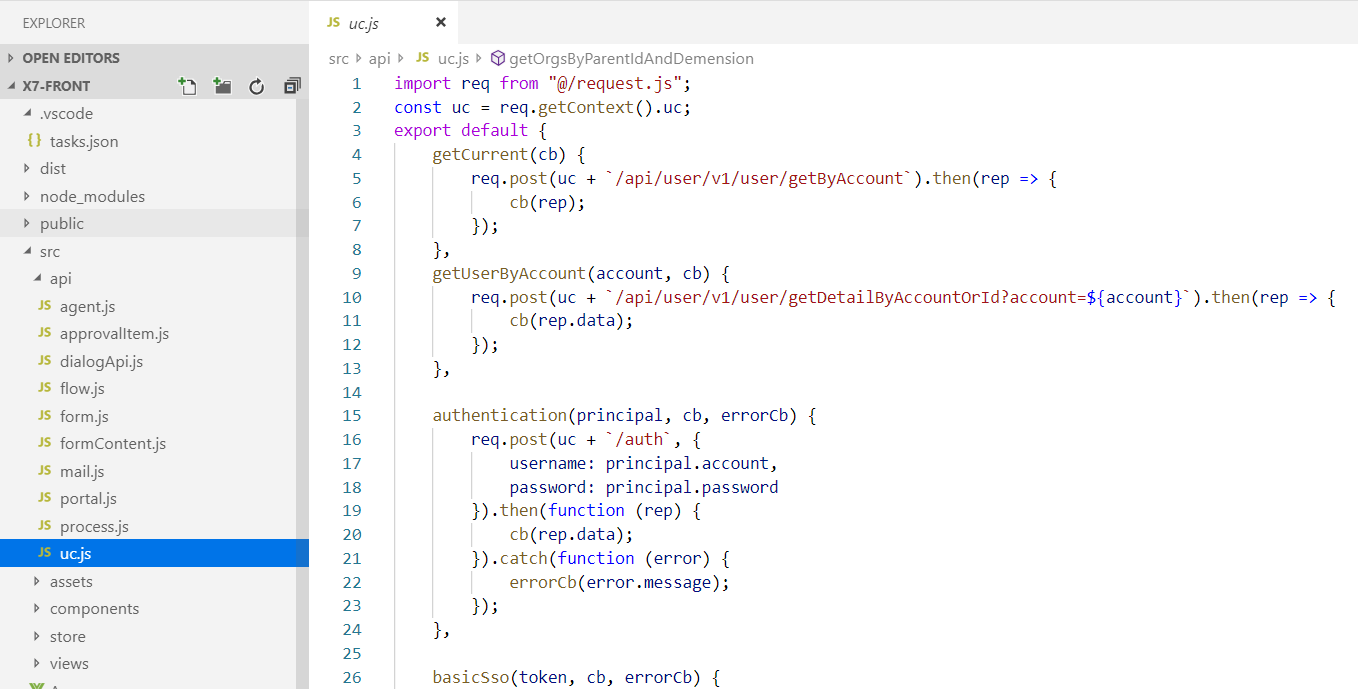Click the EXPLORER panel title
This screenshot has height=689, width=1358.
coord(54,22)
